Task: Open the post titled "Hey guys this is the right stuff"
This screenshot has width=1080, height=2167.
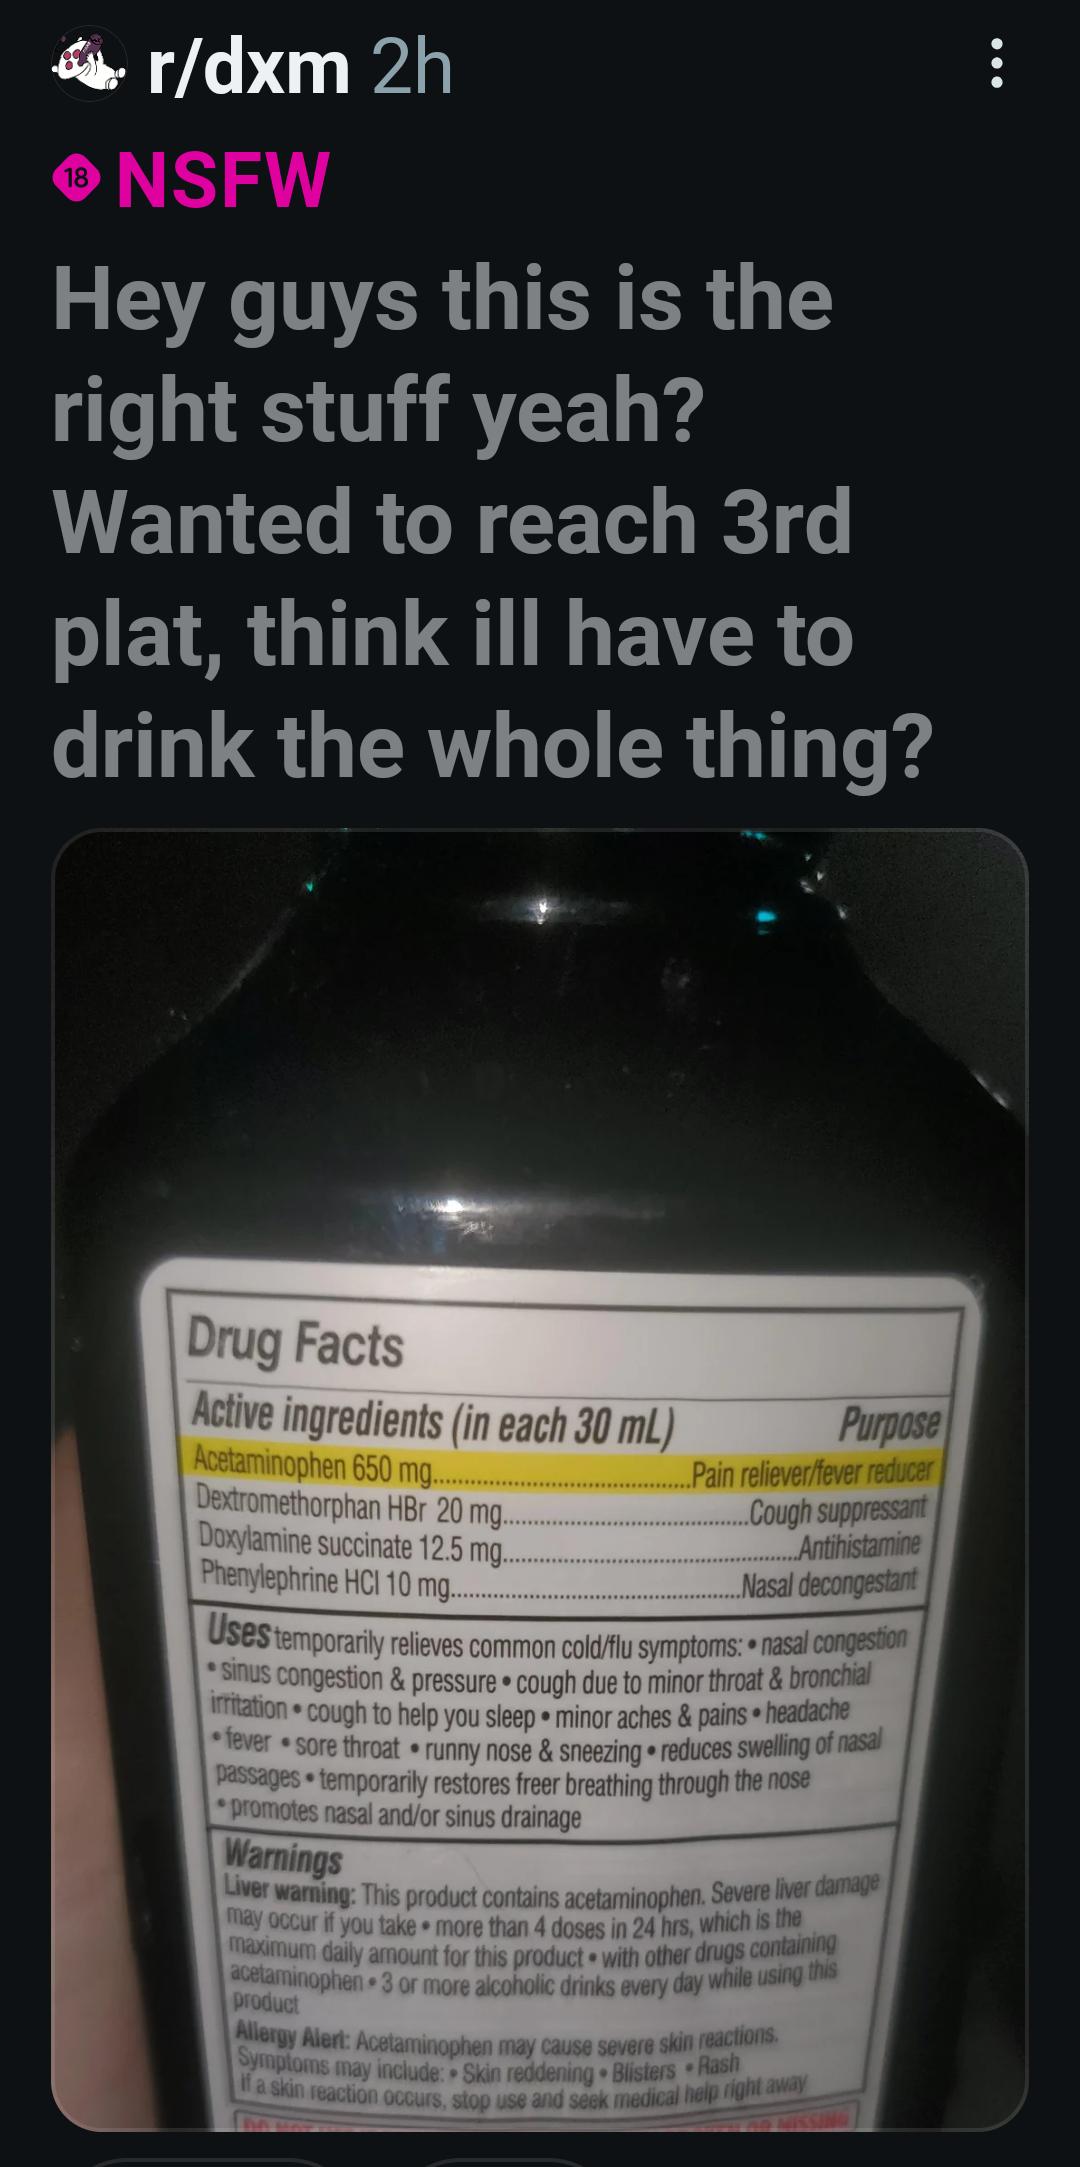Action: point(492,522)
